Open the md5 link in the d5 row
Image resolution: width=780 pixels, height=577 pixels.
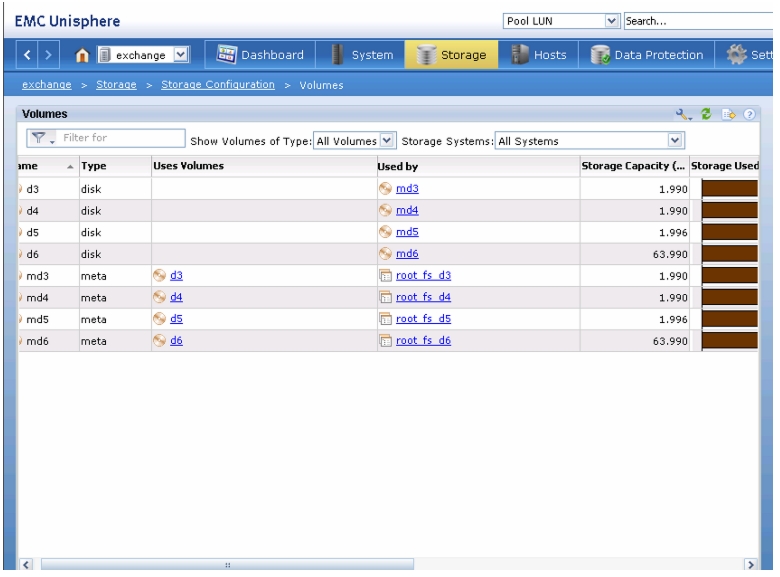[x=407, y=232]
